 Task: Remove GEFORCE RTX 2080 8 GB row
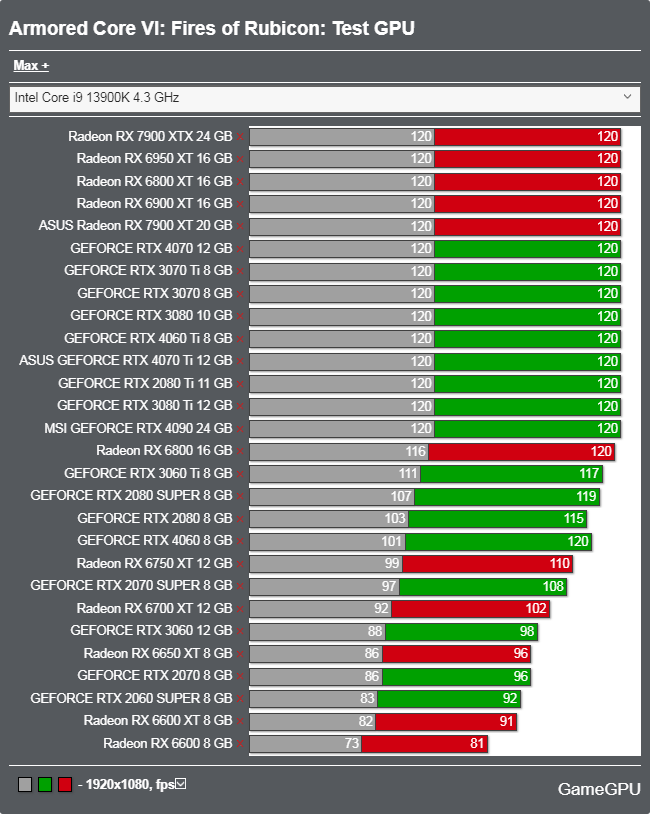pos(240,519)
